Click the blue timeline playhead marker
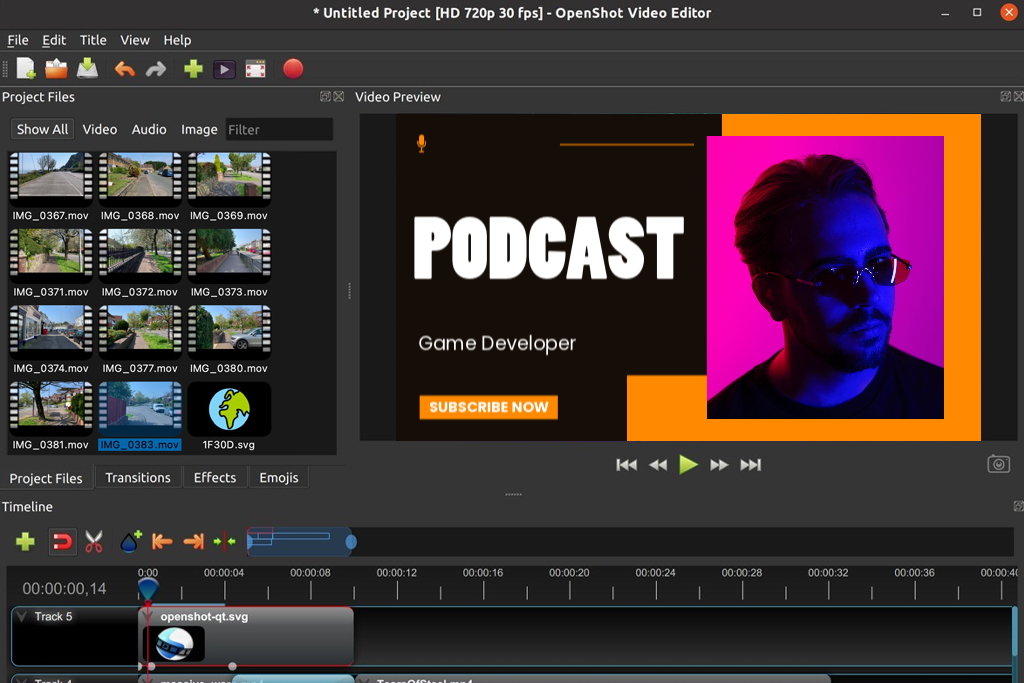This screenshot has width=1024, height=683. tap(148, 588)
